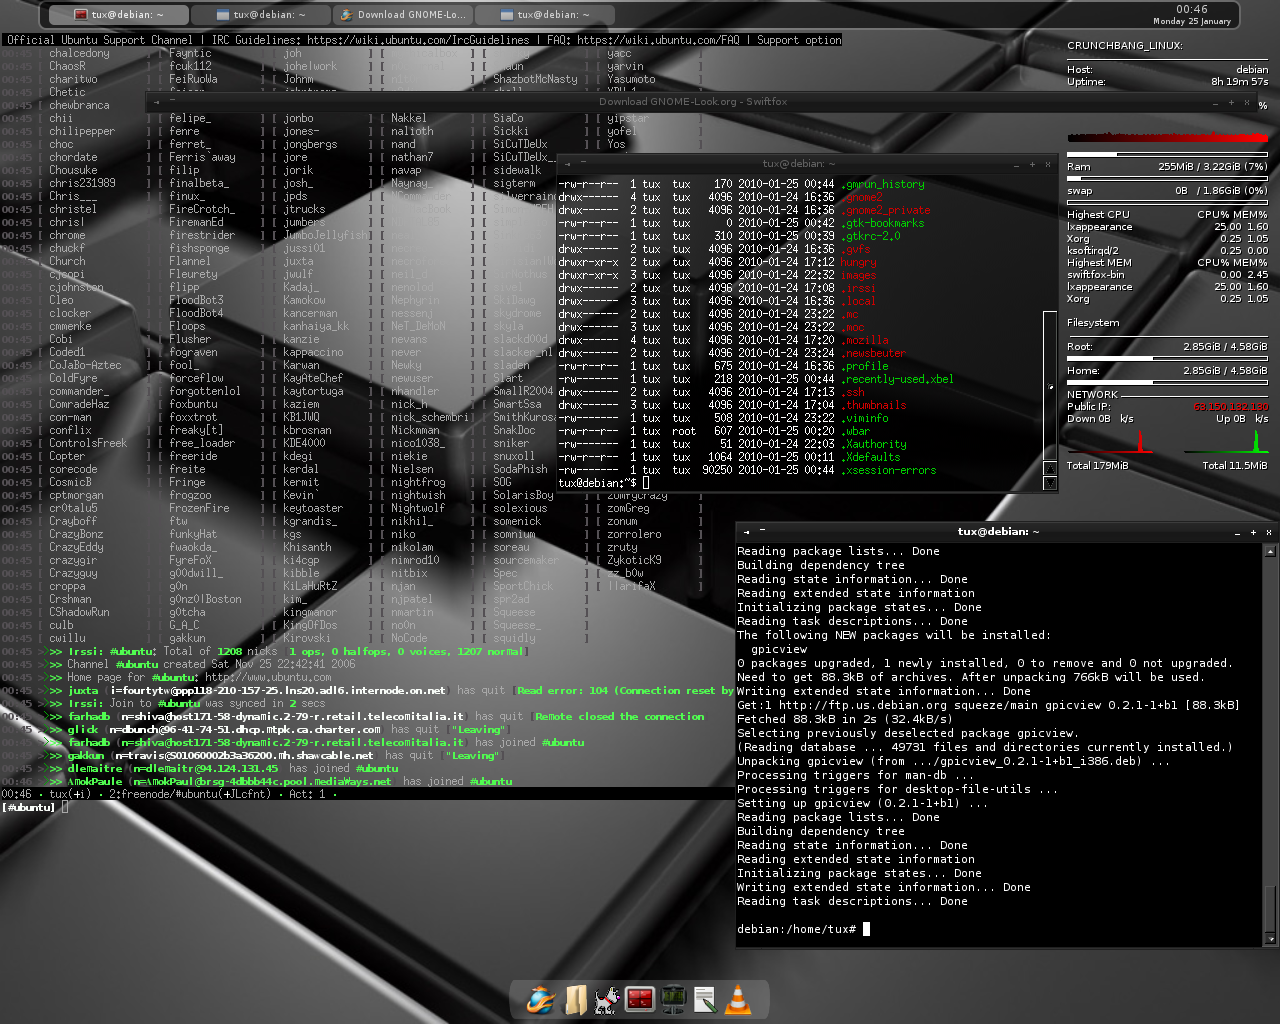Click the clock showing 00:46 Monday 25 January

pos(1191,14)
